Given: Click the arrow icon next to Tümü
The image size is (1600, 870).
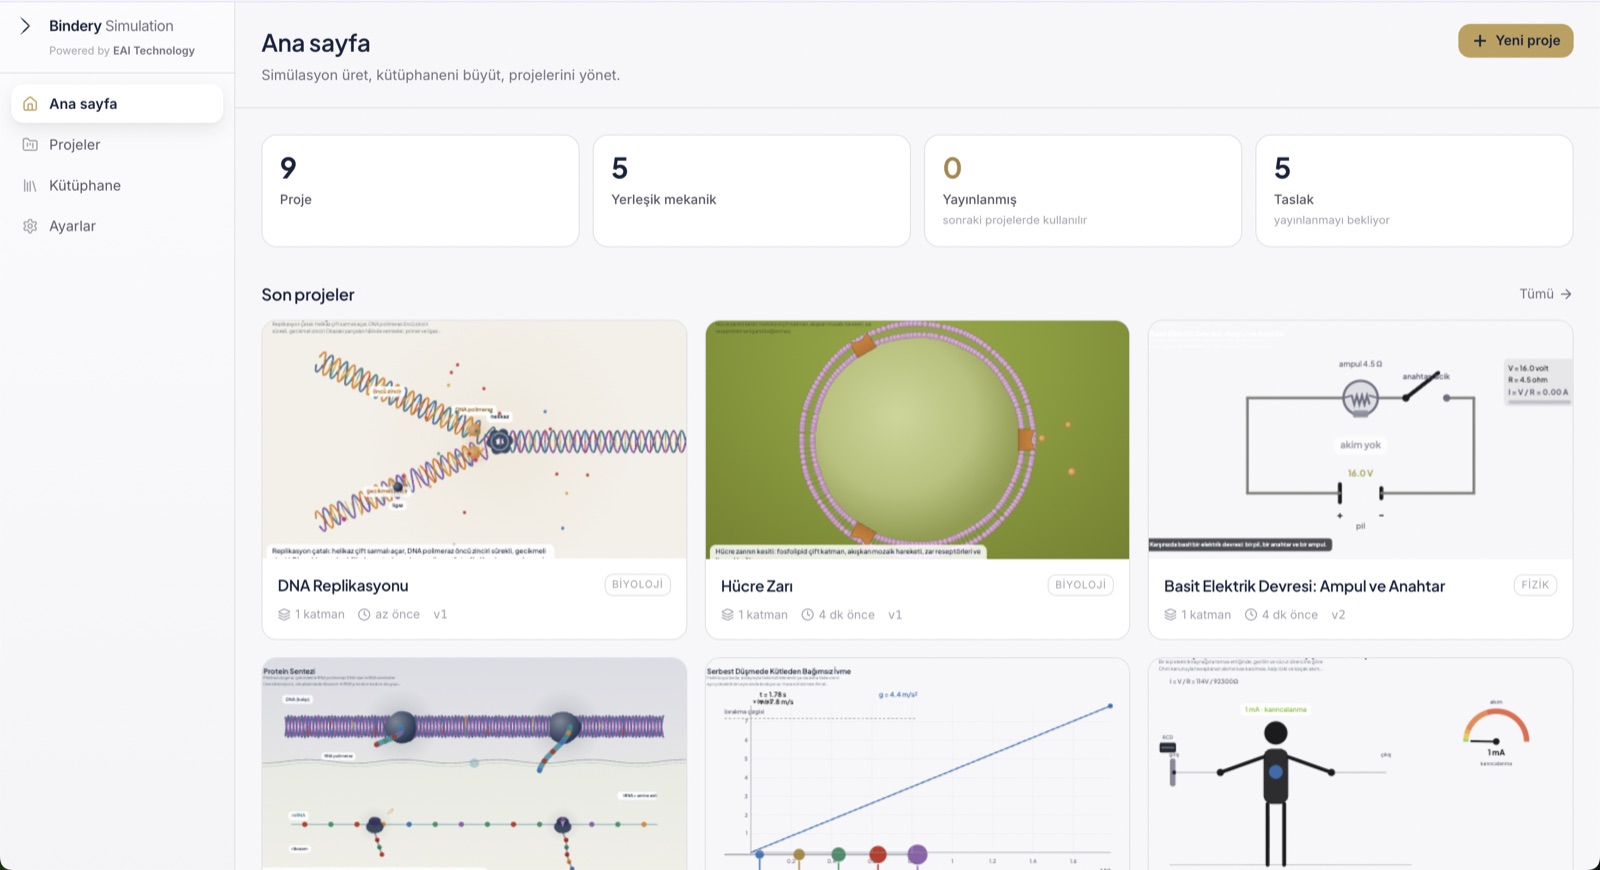Looking at the screenshot, I should click(x=1566, y=294).
